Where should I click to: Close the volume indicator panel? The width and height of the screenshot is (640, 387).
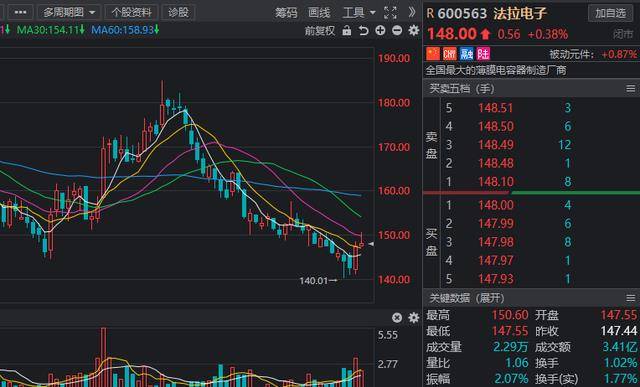coord(397,318)
